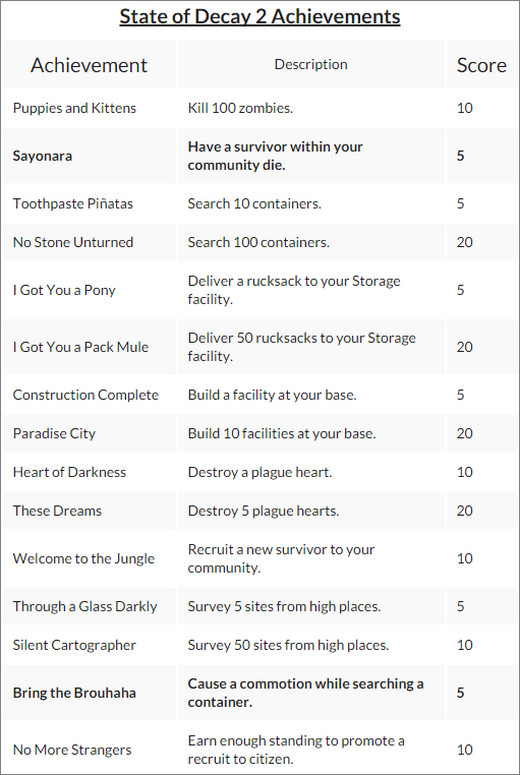Click the Paradise City achievement name

pyautogui.click(x=54, y=433)
